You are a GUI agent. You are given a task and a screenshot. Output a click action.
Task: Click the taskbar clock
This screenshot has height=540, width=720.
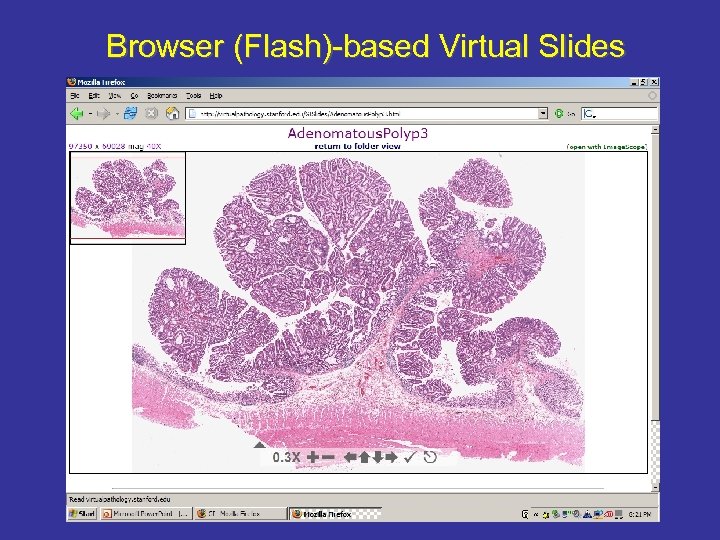[x=640, y=514]
